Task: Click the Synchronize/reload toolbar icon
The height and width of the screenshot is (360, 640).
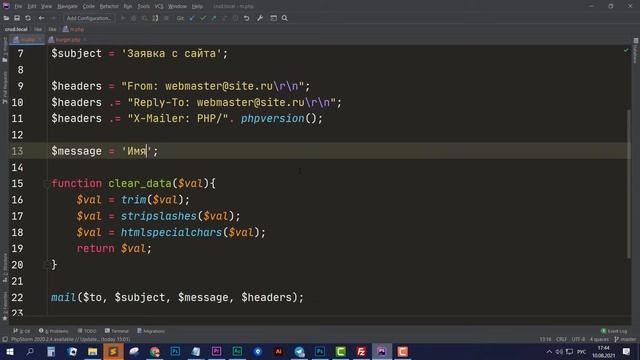Action: (28, 18)
